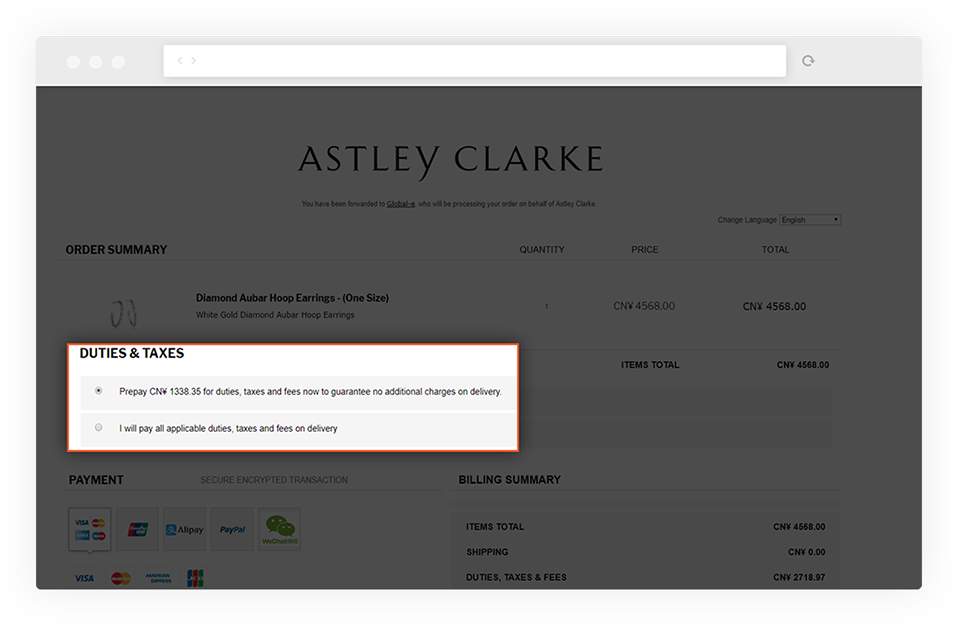
Task: Select the Visa/Mastercard credit card payment option
Action: pos(90,529)
